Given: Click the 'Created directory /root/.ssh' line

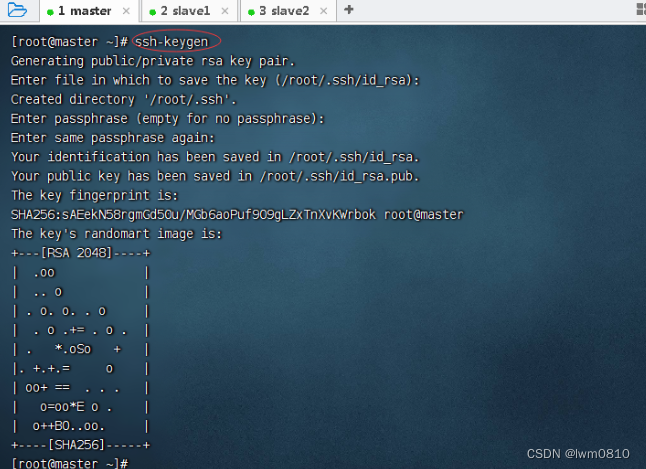Looking at the screenshot, I should pos(124,99).
